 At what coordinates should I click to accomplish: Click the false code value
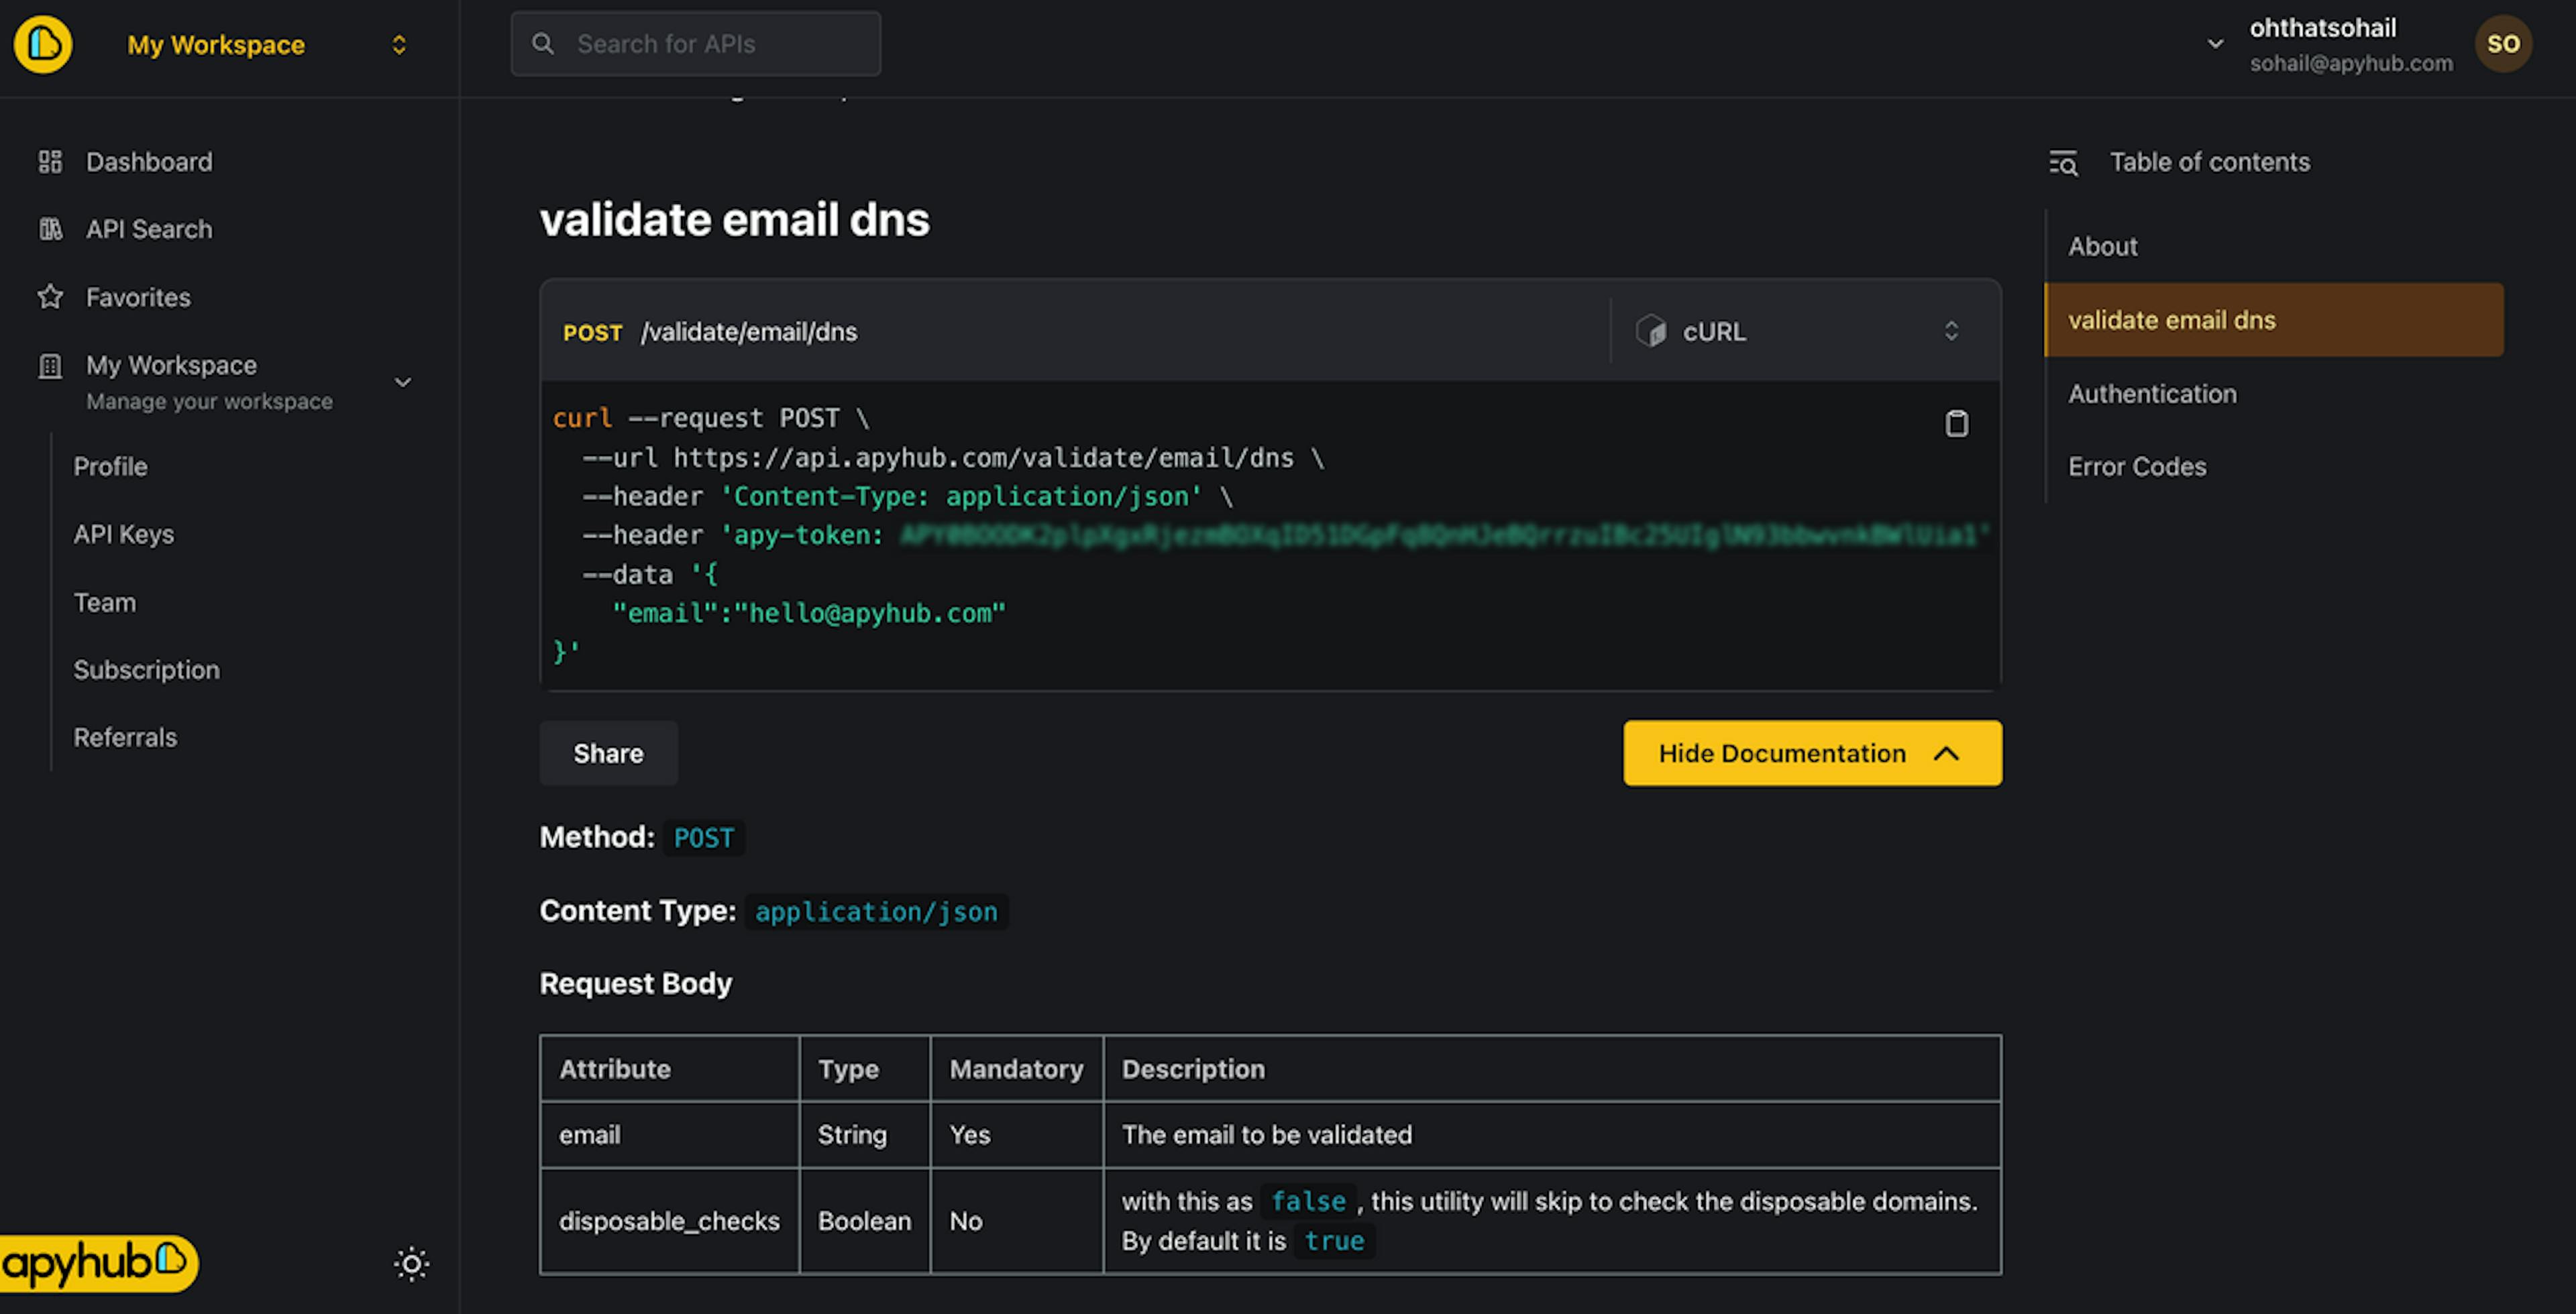pos(1308,1201)
